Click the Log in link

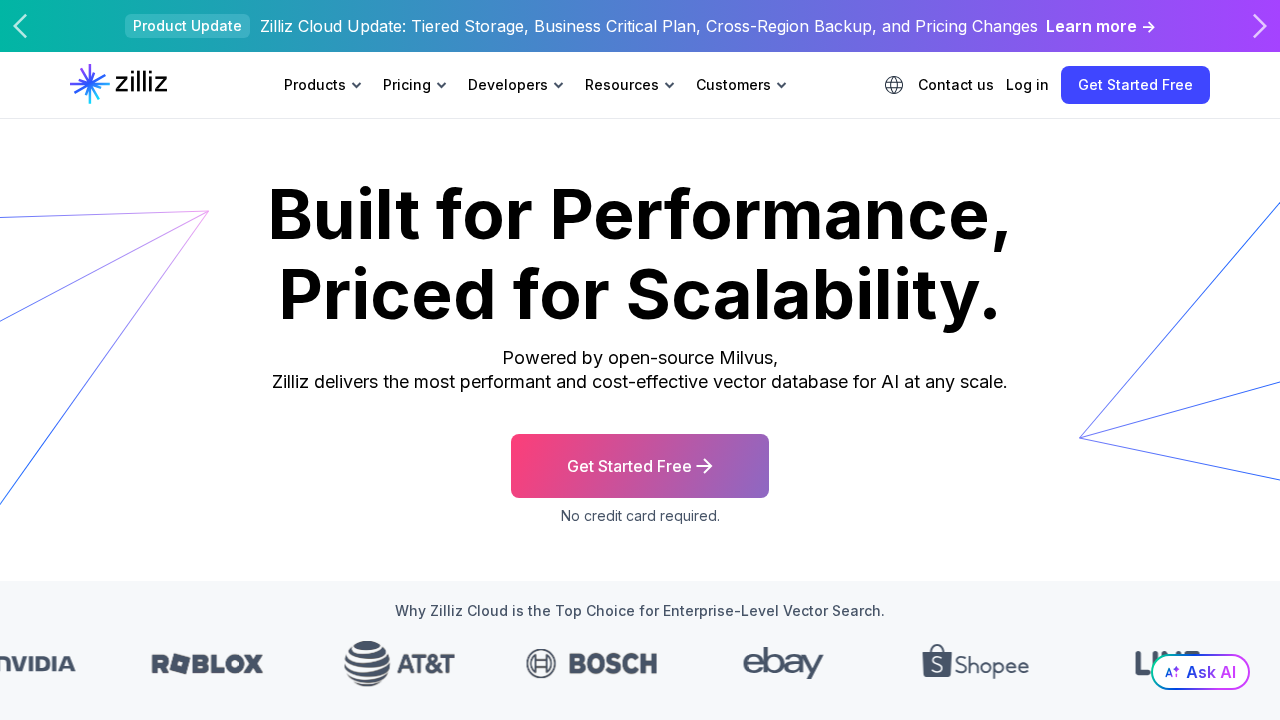tap(1027, 85)
